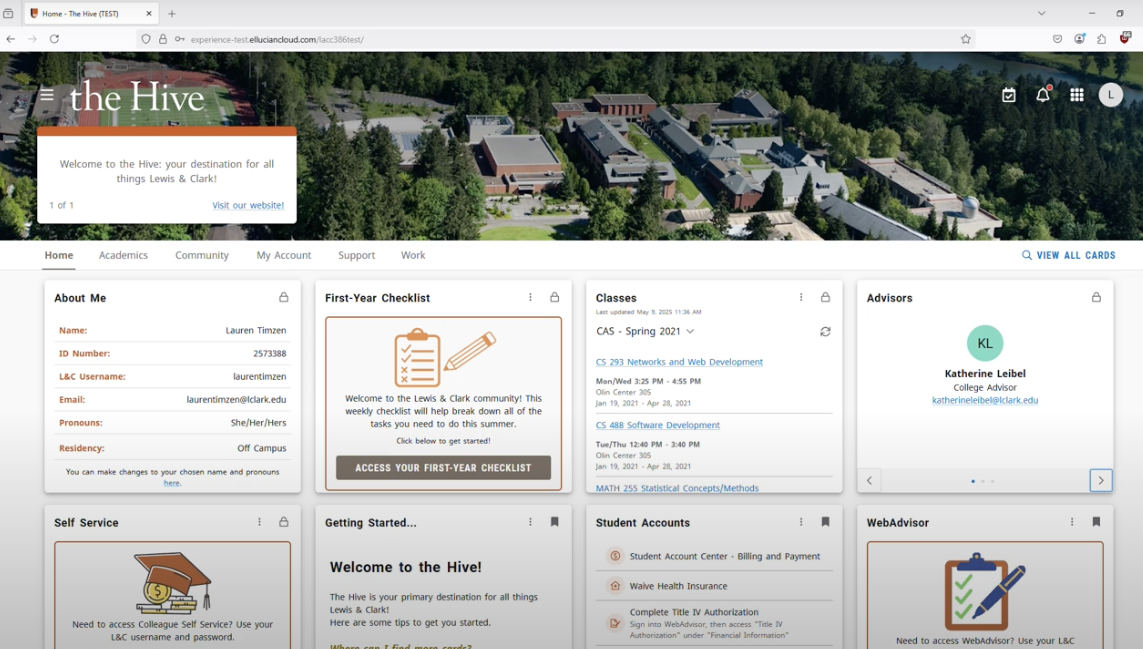
Task: Click the magnifier next to View All Cards
Action: click(1026, 255)
